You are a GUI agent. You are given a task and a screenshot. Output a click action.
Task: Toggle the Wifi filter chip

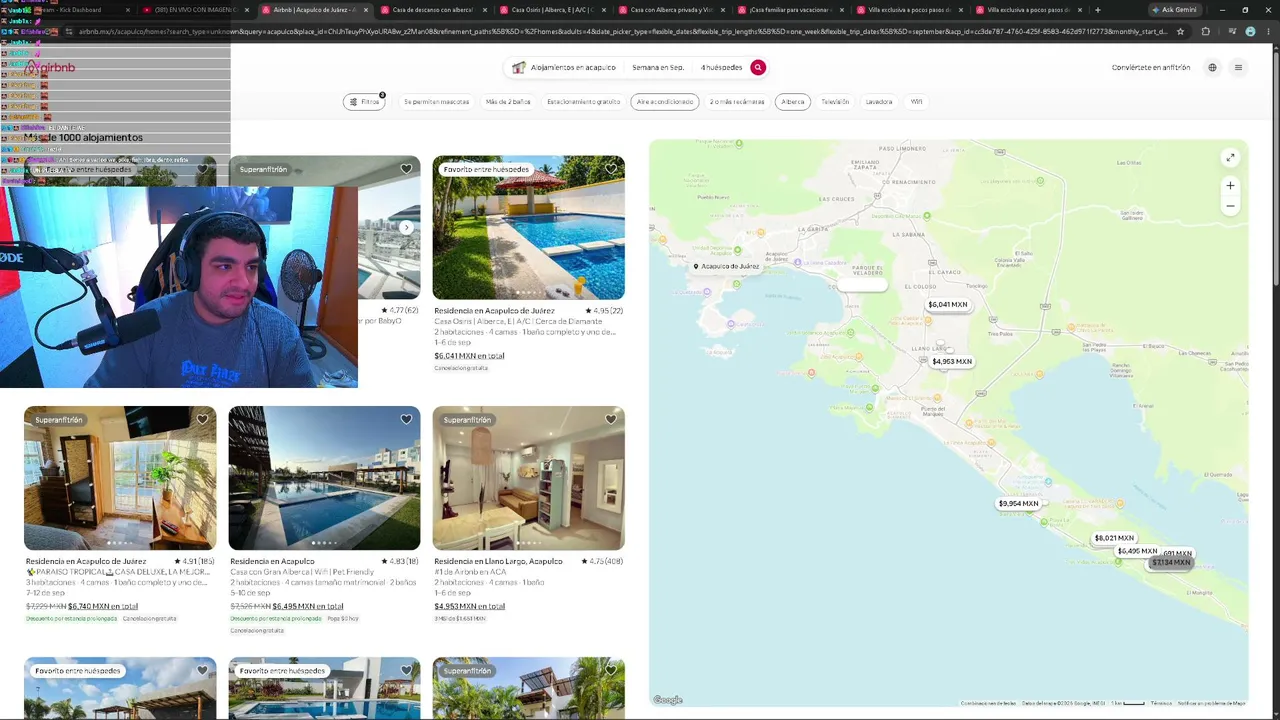coord(916,102)
